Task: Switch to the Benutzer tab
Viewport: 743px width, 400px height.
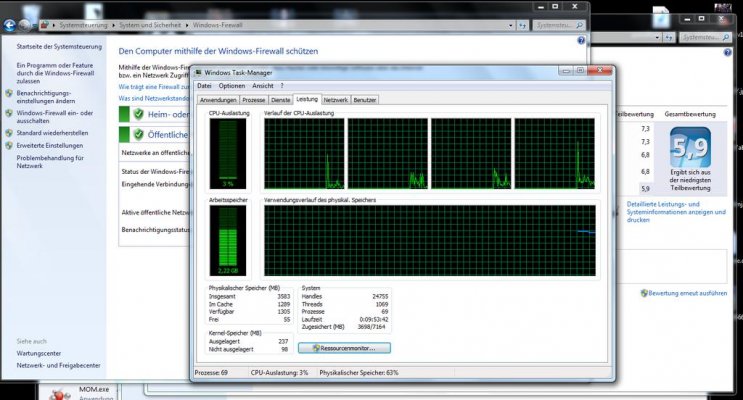Action: pos(364,100)
